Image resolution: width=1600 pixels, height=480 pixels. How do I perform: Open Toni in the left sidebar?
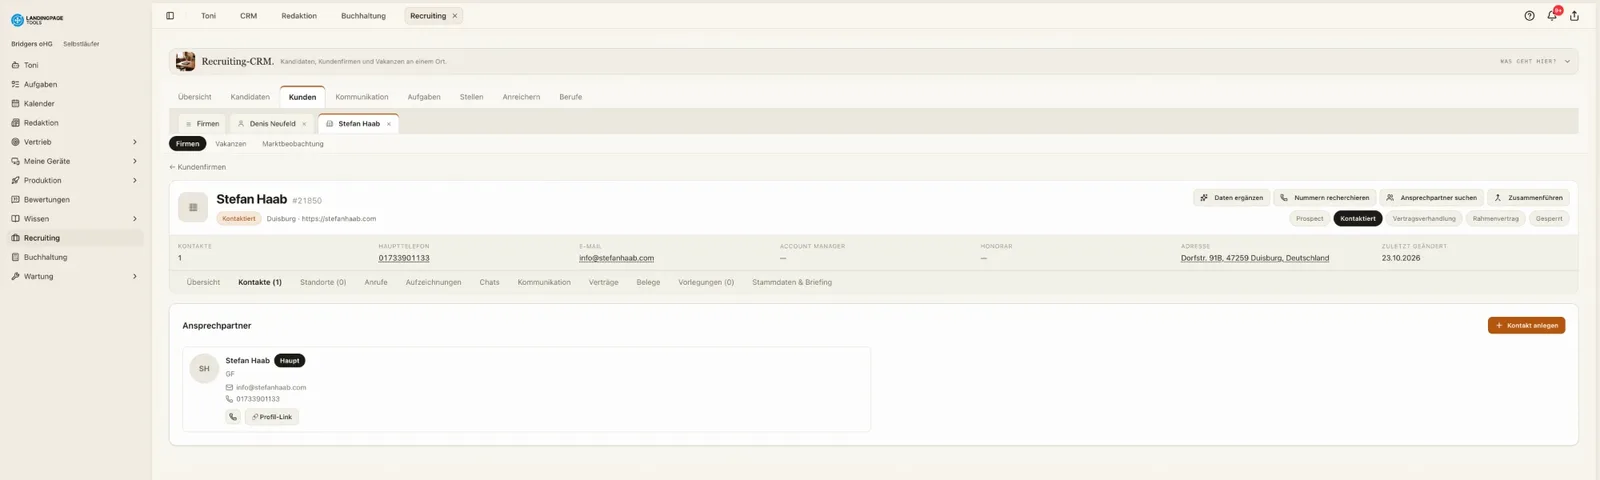[75, 65]
